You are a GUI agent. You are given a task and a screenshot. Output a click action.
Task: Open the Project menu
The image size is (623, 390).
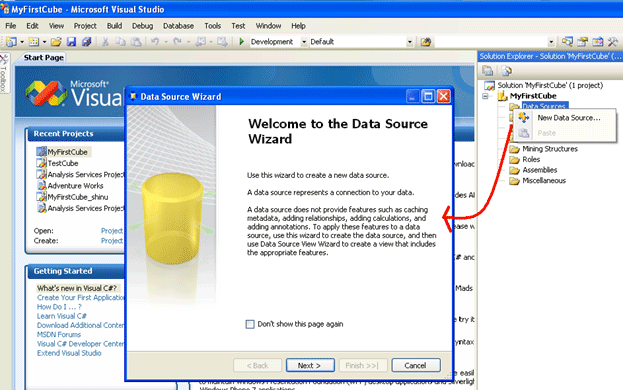pyautogui.click(x=85, y=26)
